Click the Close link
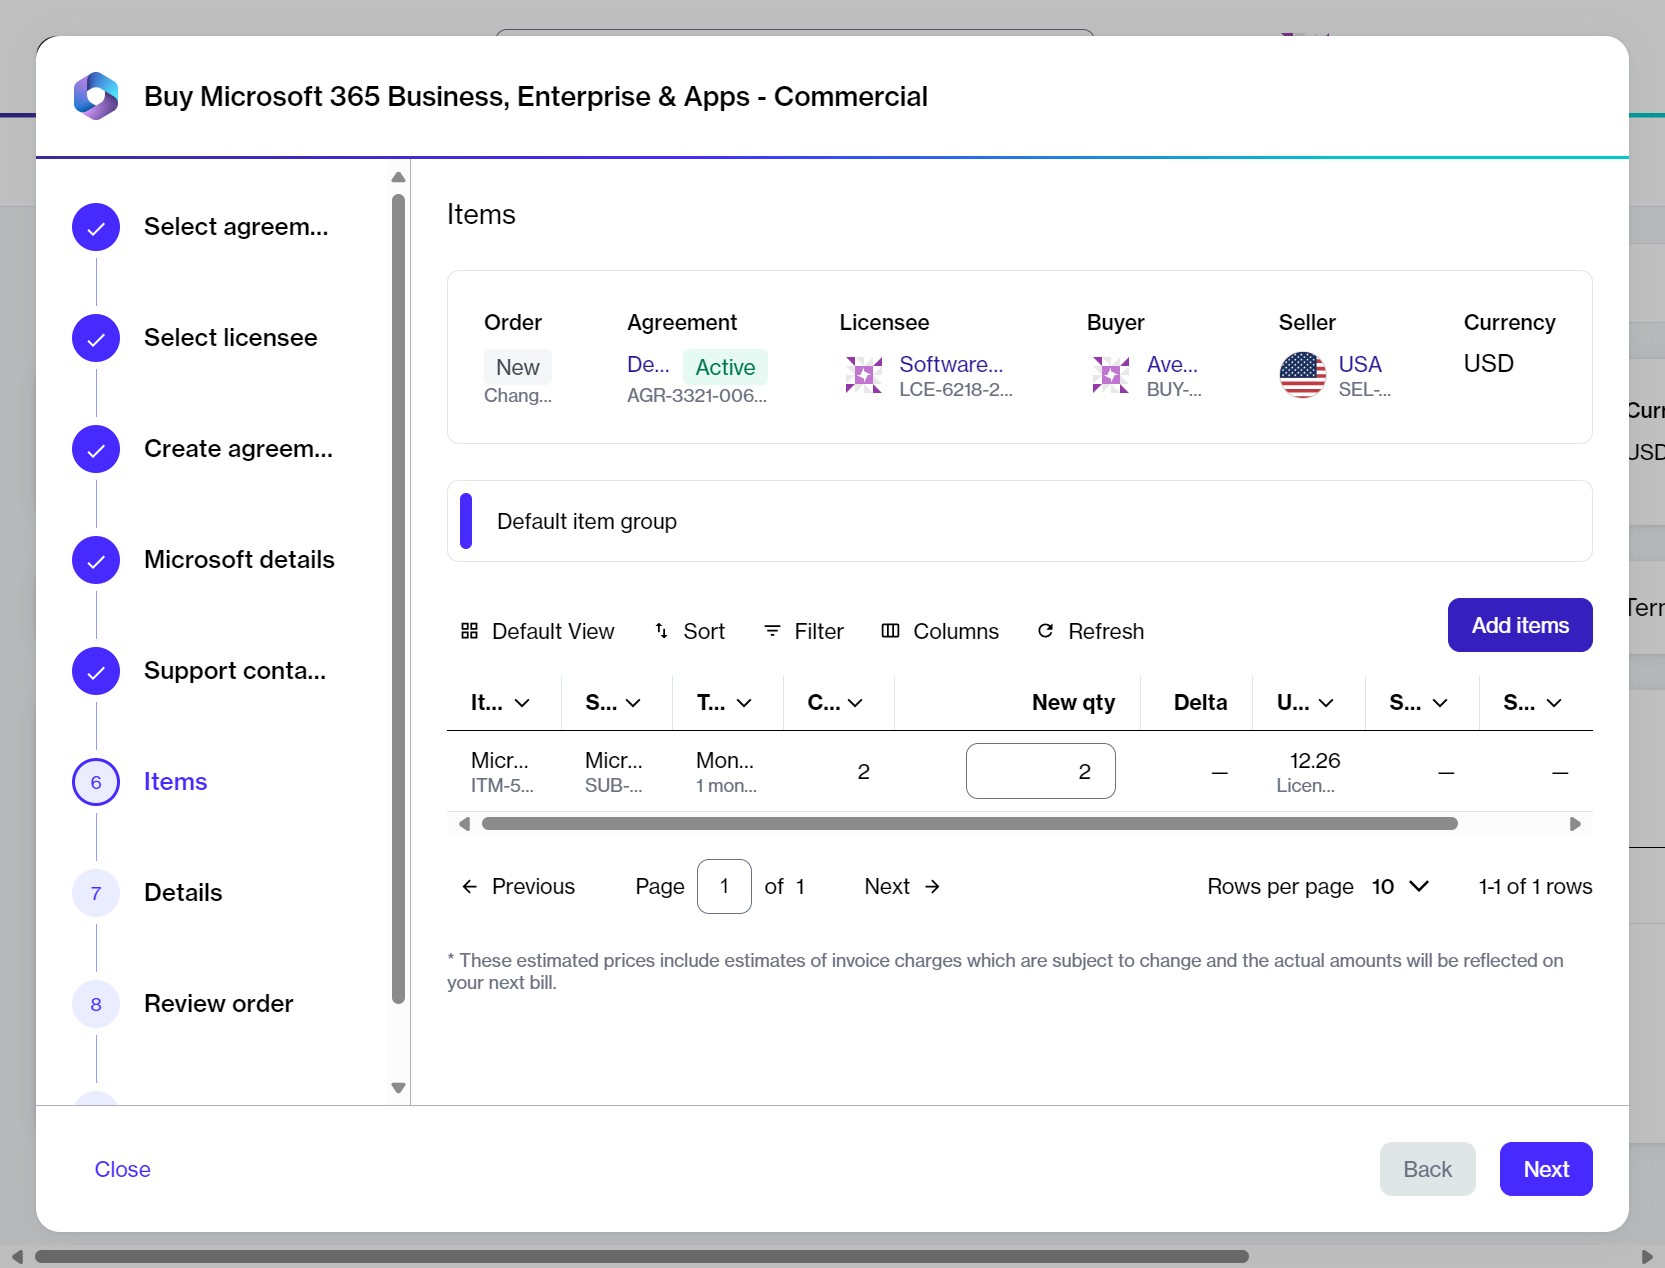The height and width of the screenshot is (1268, 1665). click(x=122, y=1169)
